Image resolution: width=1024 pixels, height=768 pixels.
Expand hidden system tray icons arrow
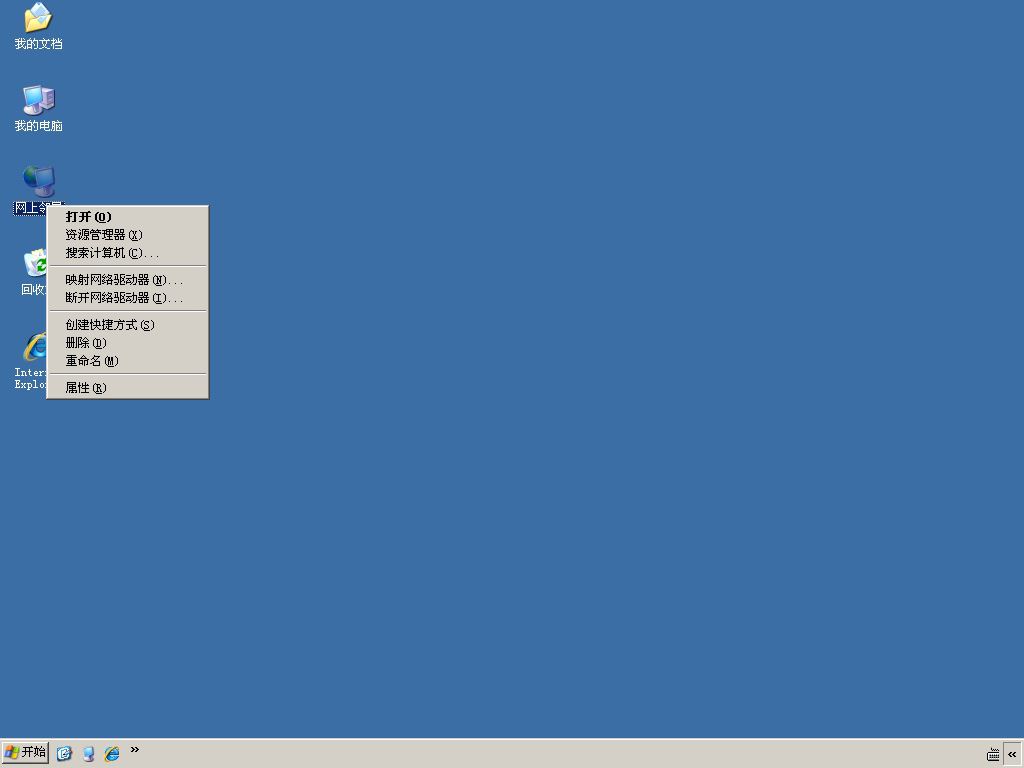pos(1012,754)
